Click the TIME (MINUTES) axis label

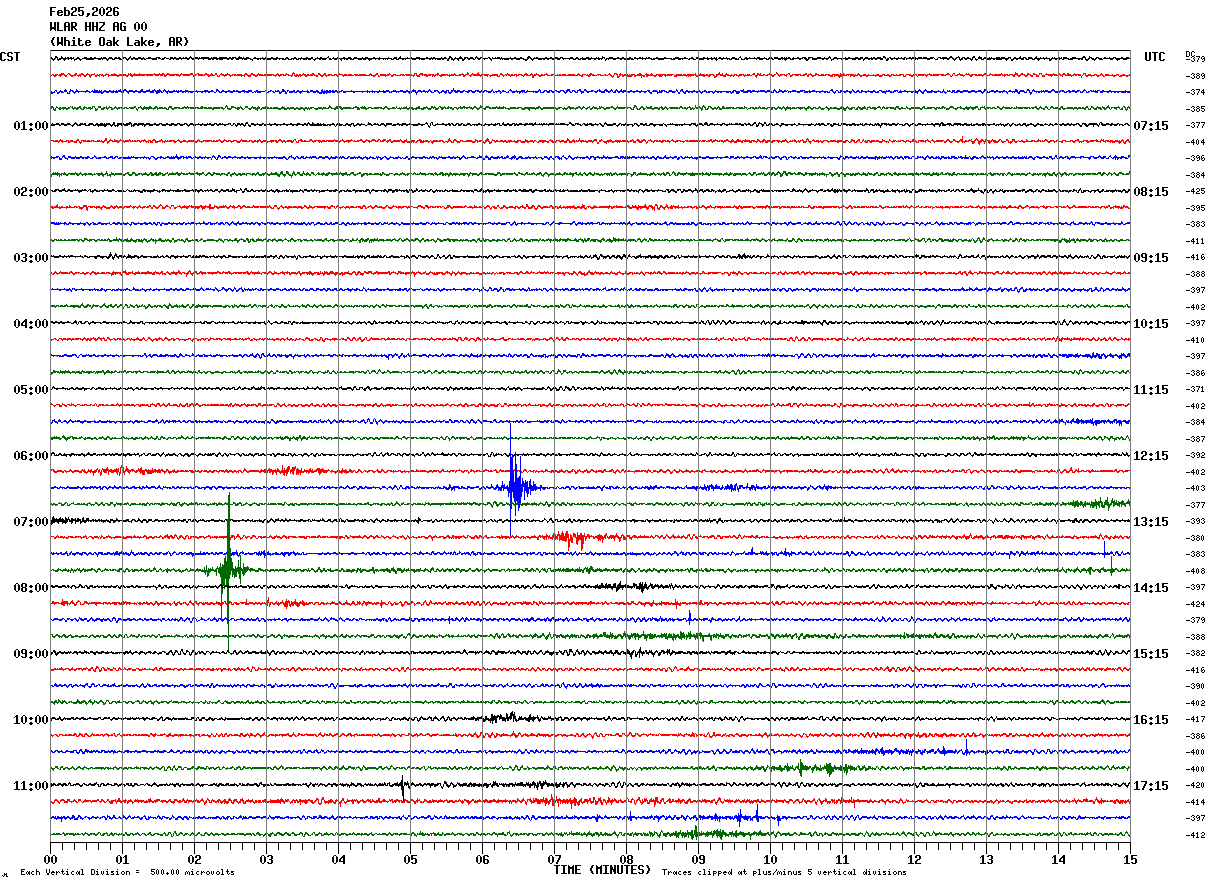tap(602, 870)
